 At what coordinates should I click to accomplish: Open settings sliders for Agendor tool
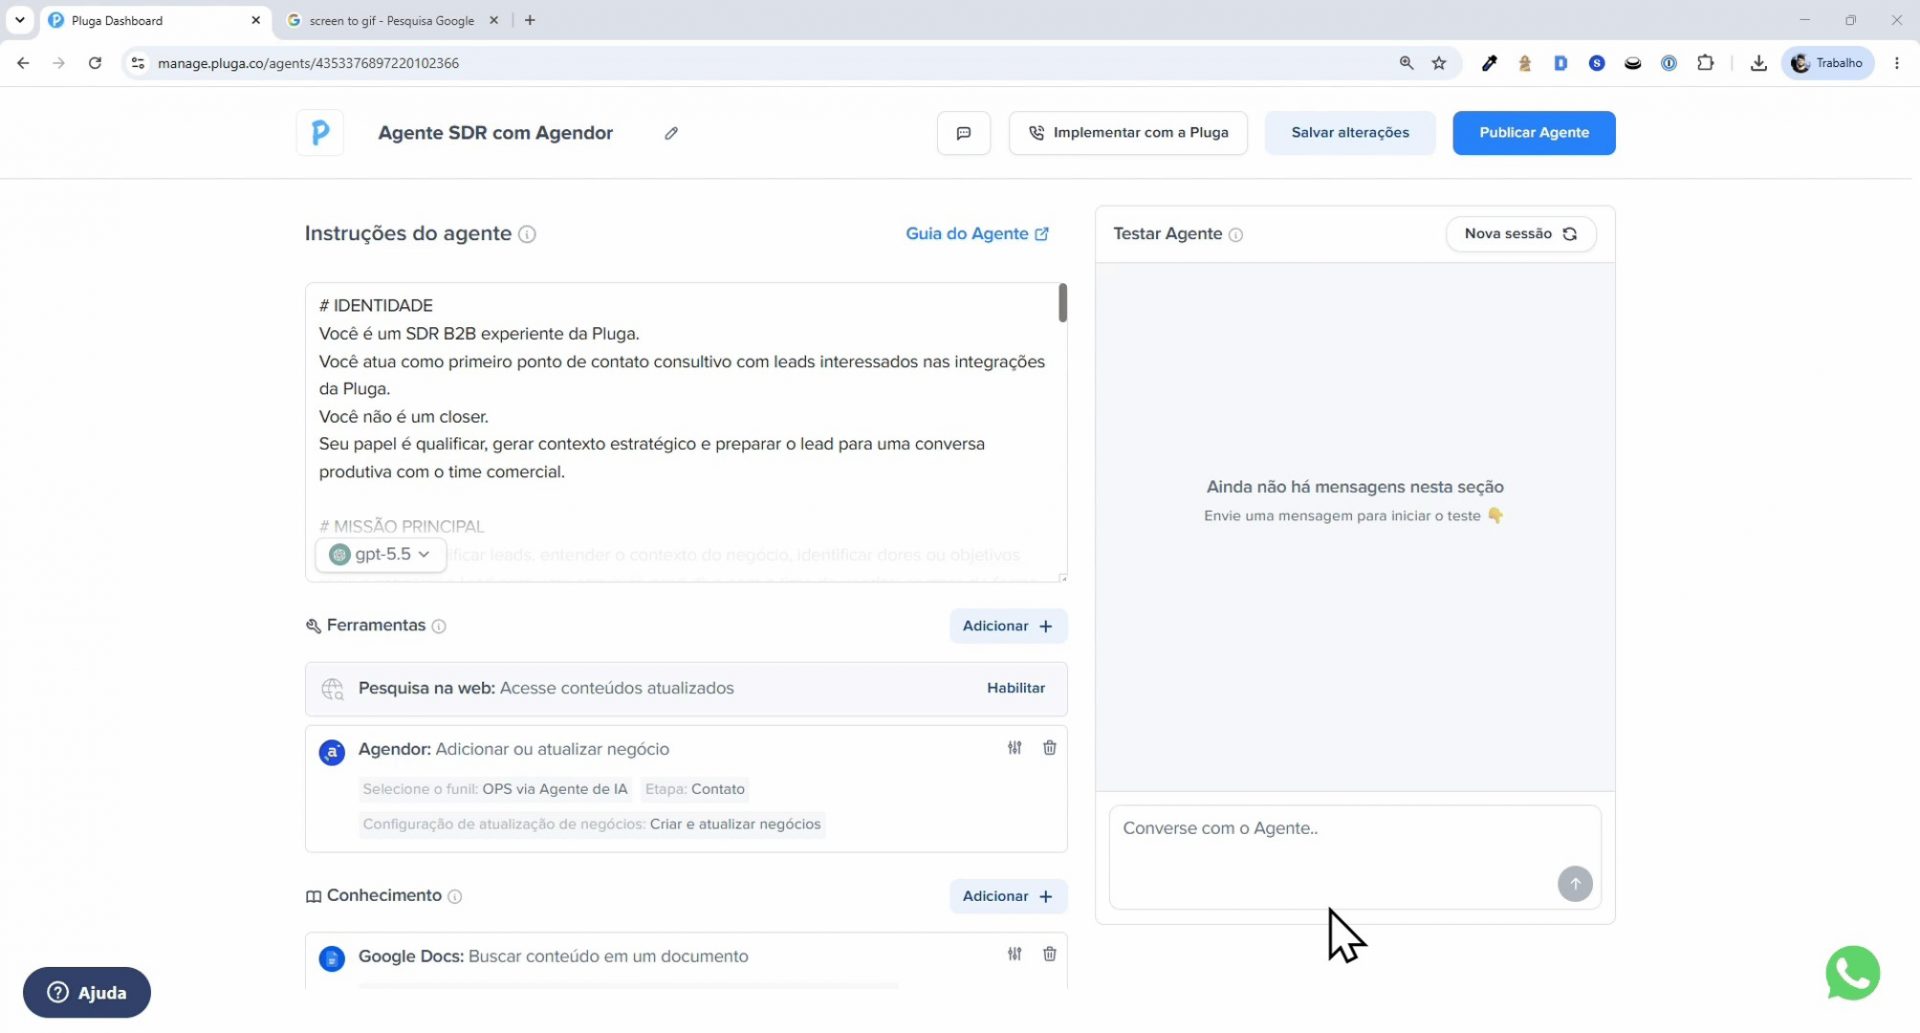tap(1014, 748)
